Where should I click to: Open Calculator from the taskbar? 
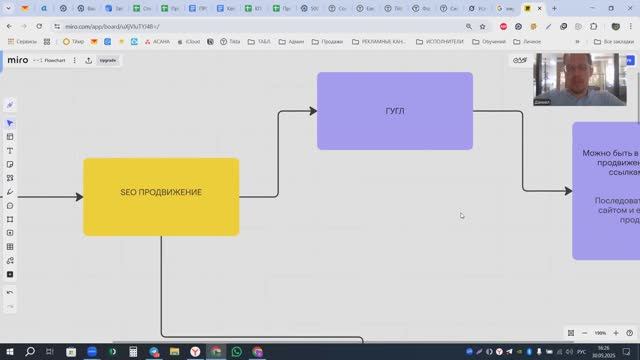[x=133, y=351]
